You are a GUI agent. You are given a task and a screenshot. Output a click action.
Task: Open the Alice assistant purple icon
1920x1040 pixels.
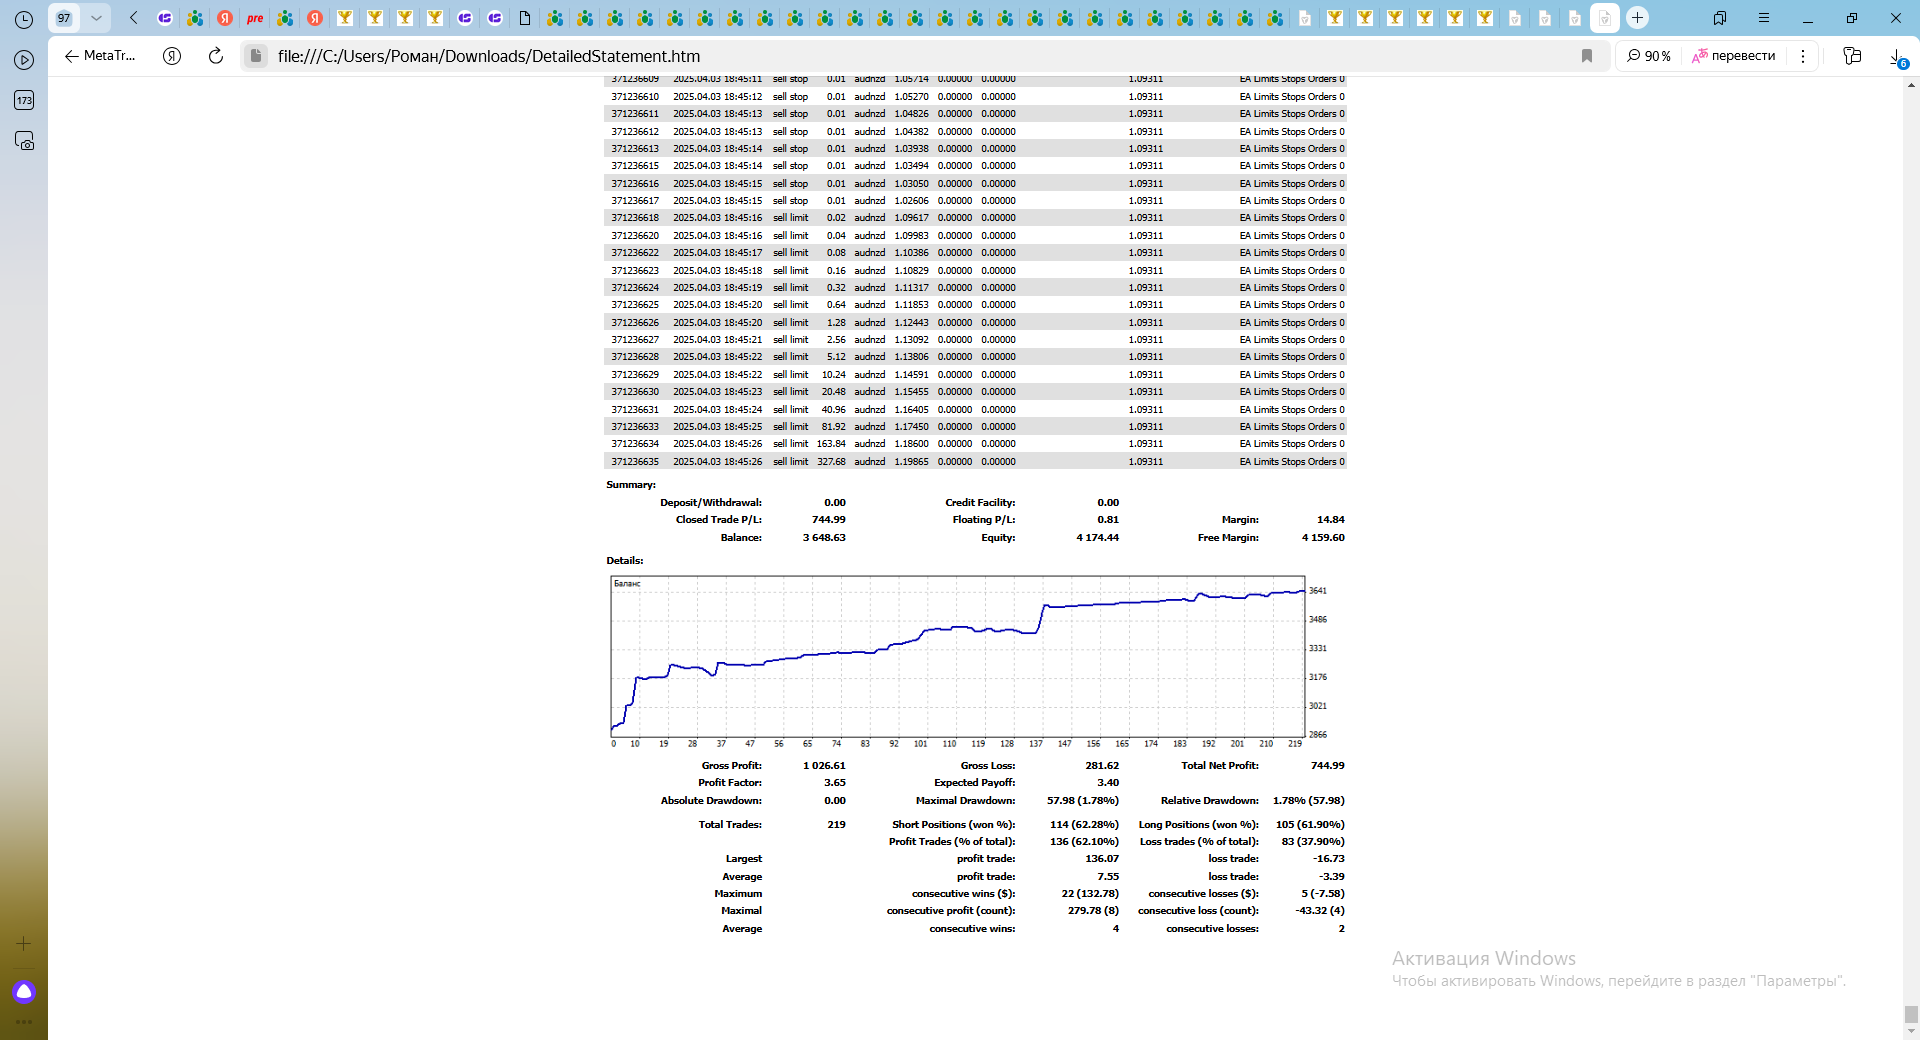pyautogui.click(x=24, y=991)
